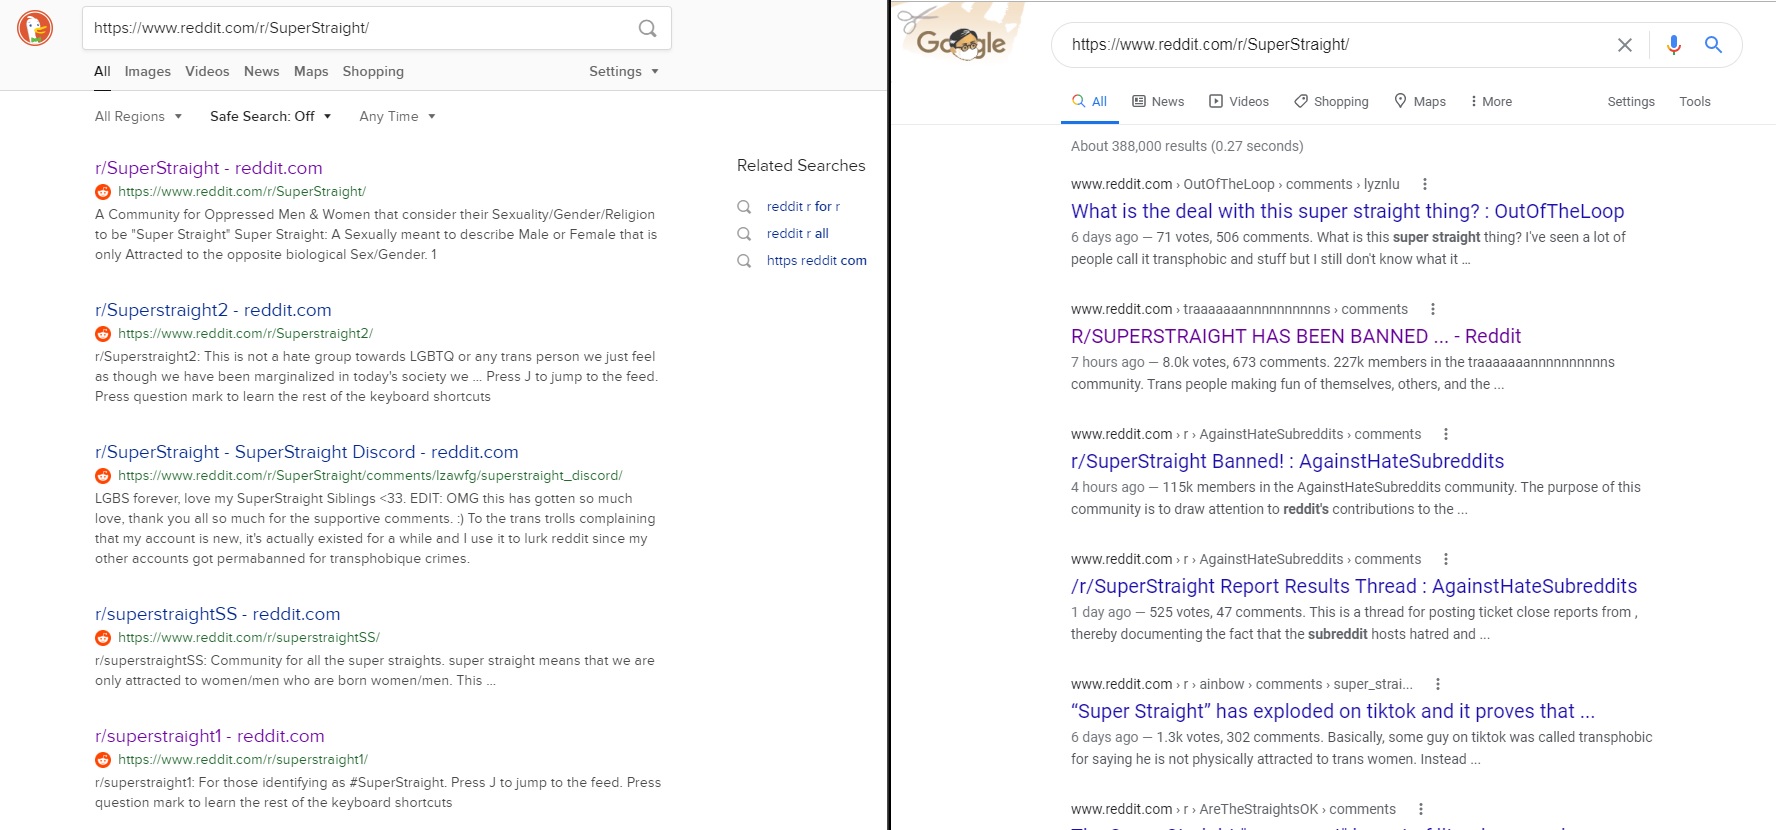The width and height of the screenshot is (1776, 830).
Task: Open 'r/SuperStraight Banned!' Google result
Action: tap(1287, 461)
